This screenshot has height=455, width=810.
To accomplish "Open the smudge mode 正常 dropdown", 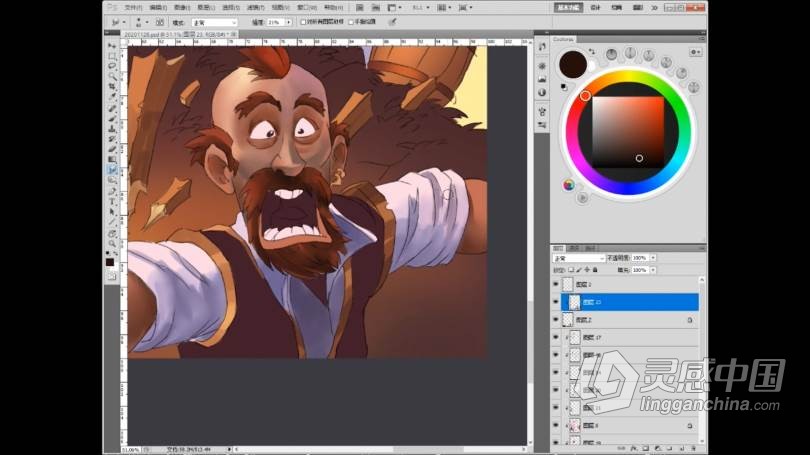I will [x=214, y=23].
